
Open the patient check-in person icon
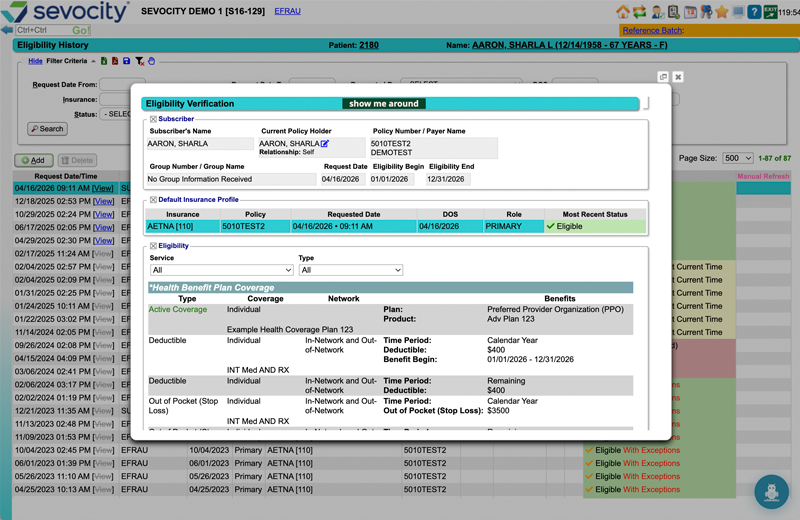[657, 11]
